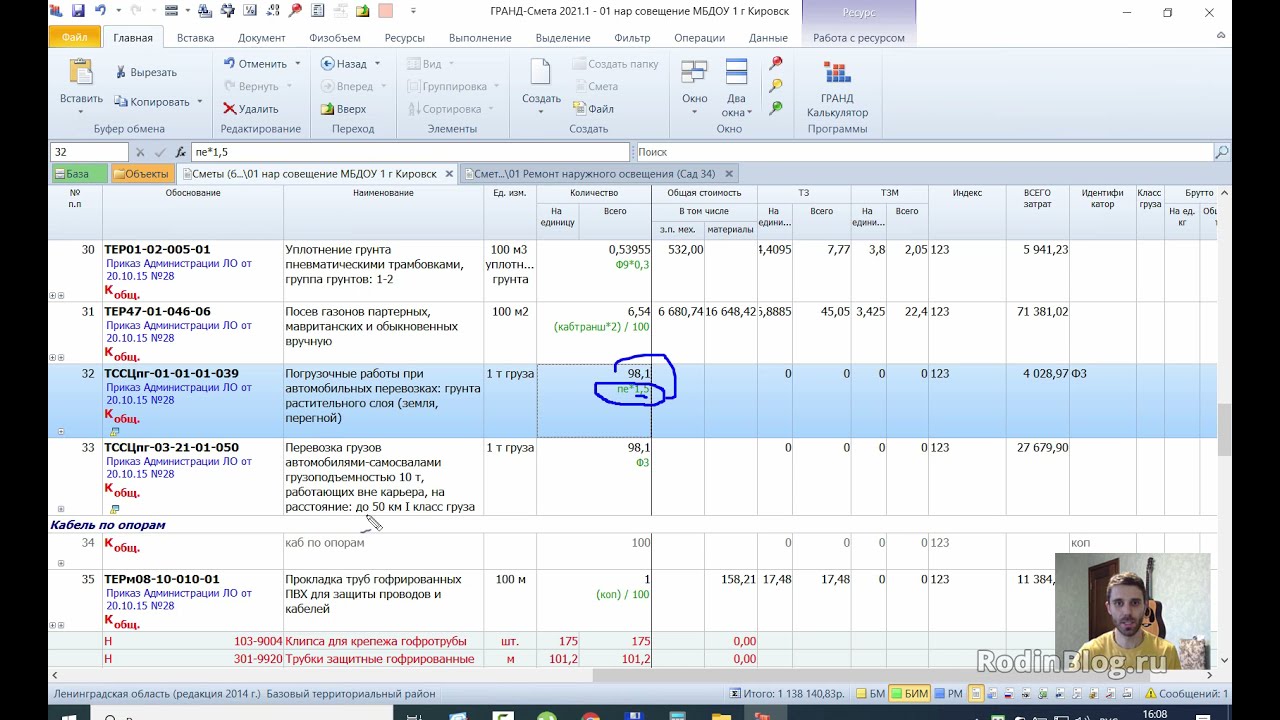Click the Save floppy icon in quick access toolbar
1280x720 pixels.
78,11
